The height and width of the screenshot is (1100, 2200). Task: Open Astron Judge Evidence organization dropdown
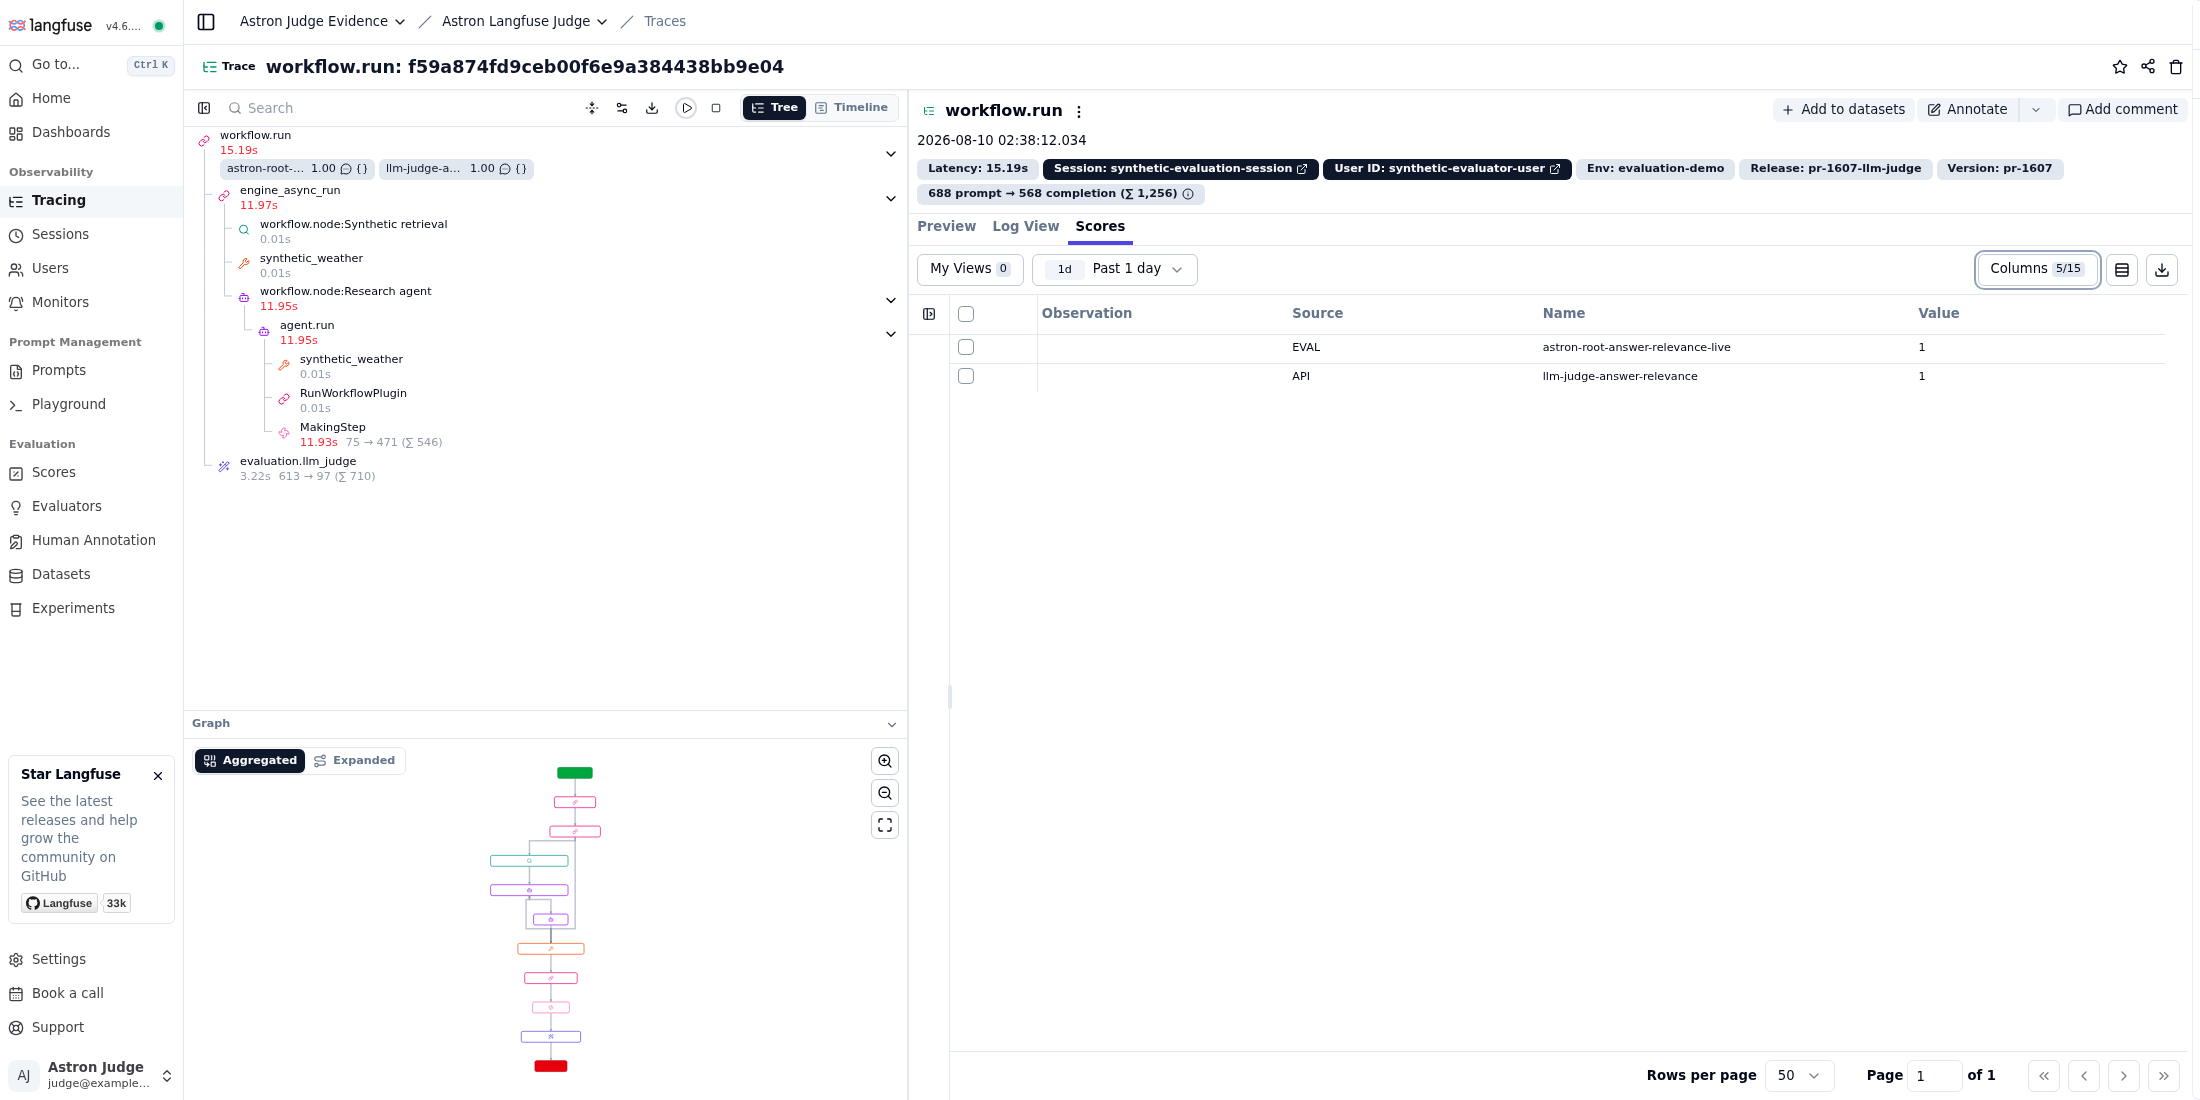click(323, 21)
